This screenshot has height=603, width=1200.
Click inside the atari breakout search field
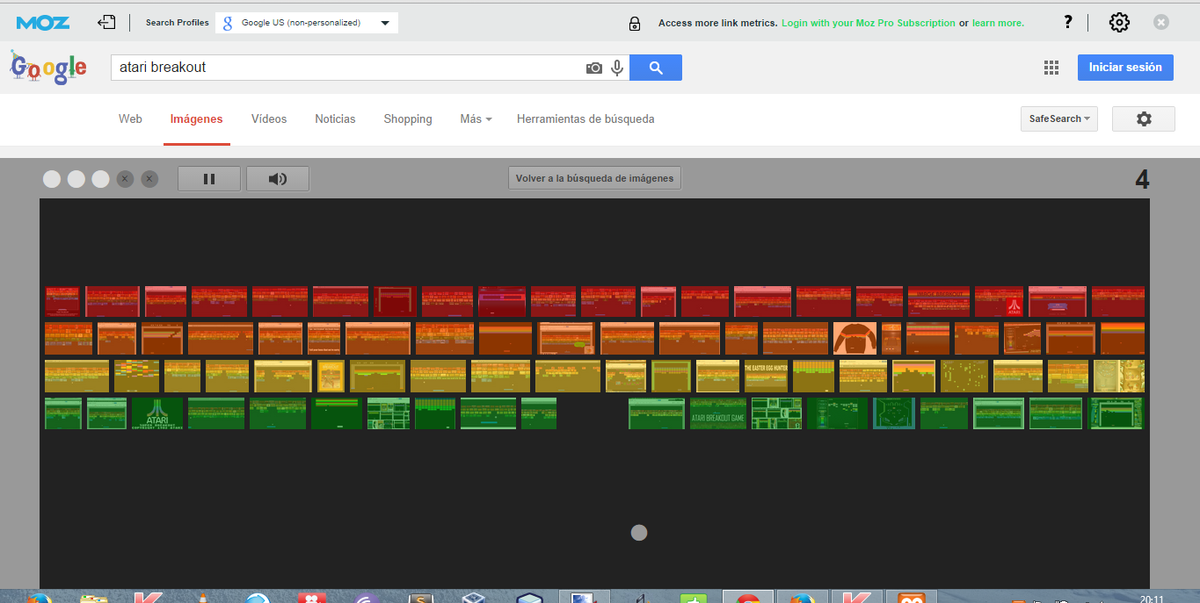coord(300,67)
